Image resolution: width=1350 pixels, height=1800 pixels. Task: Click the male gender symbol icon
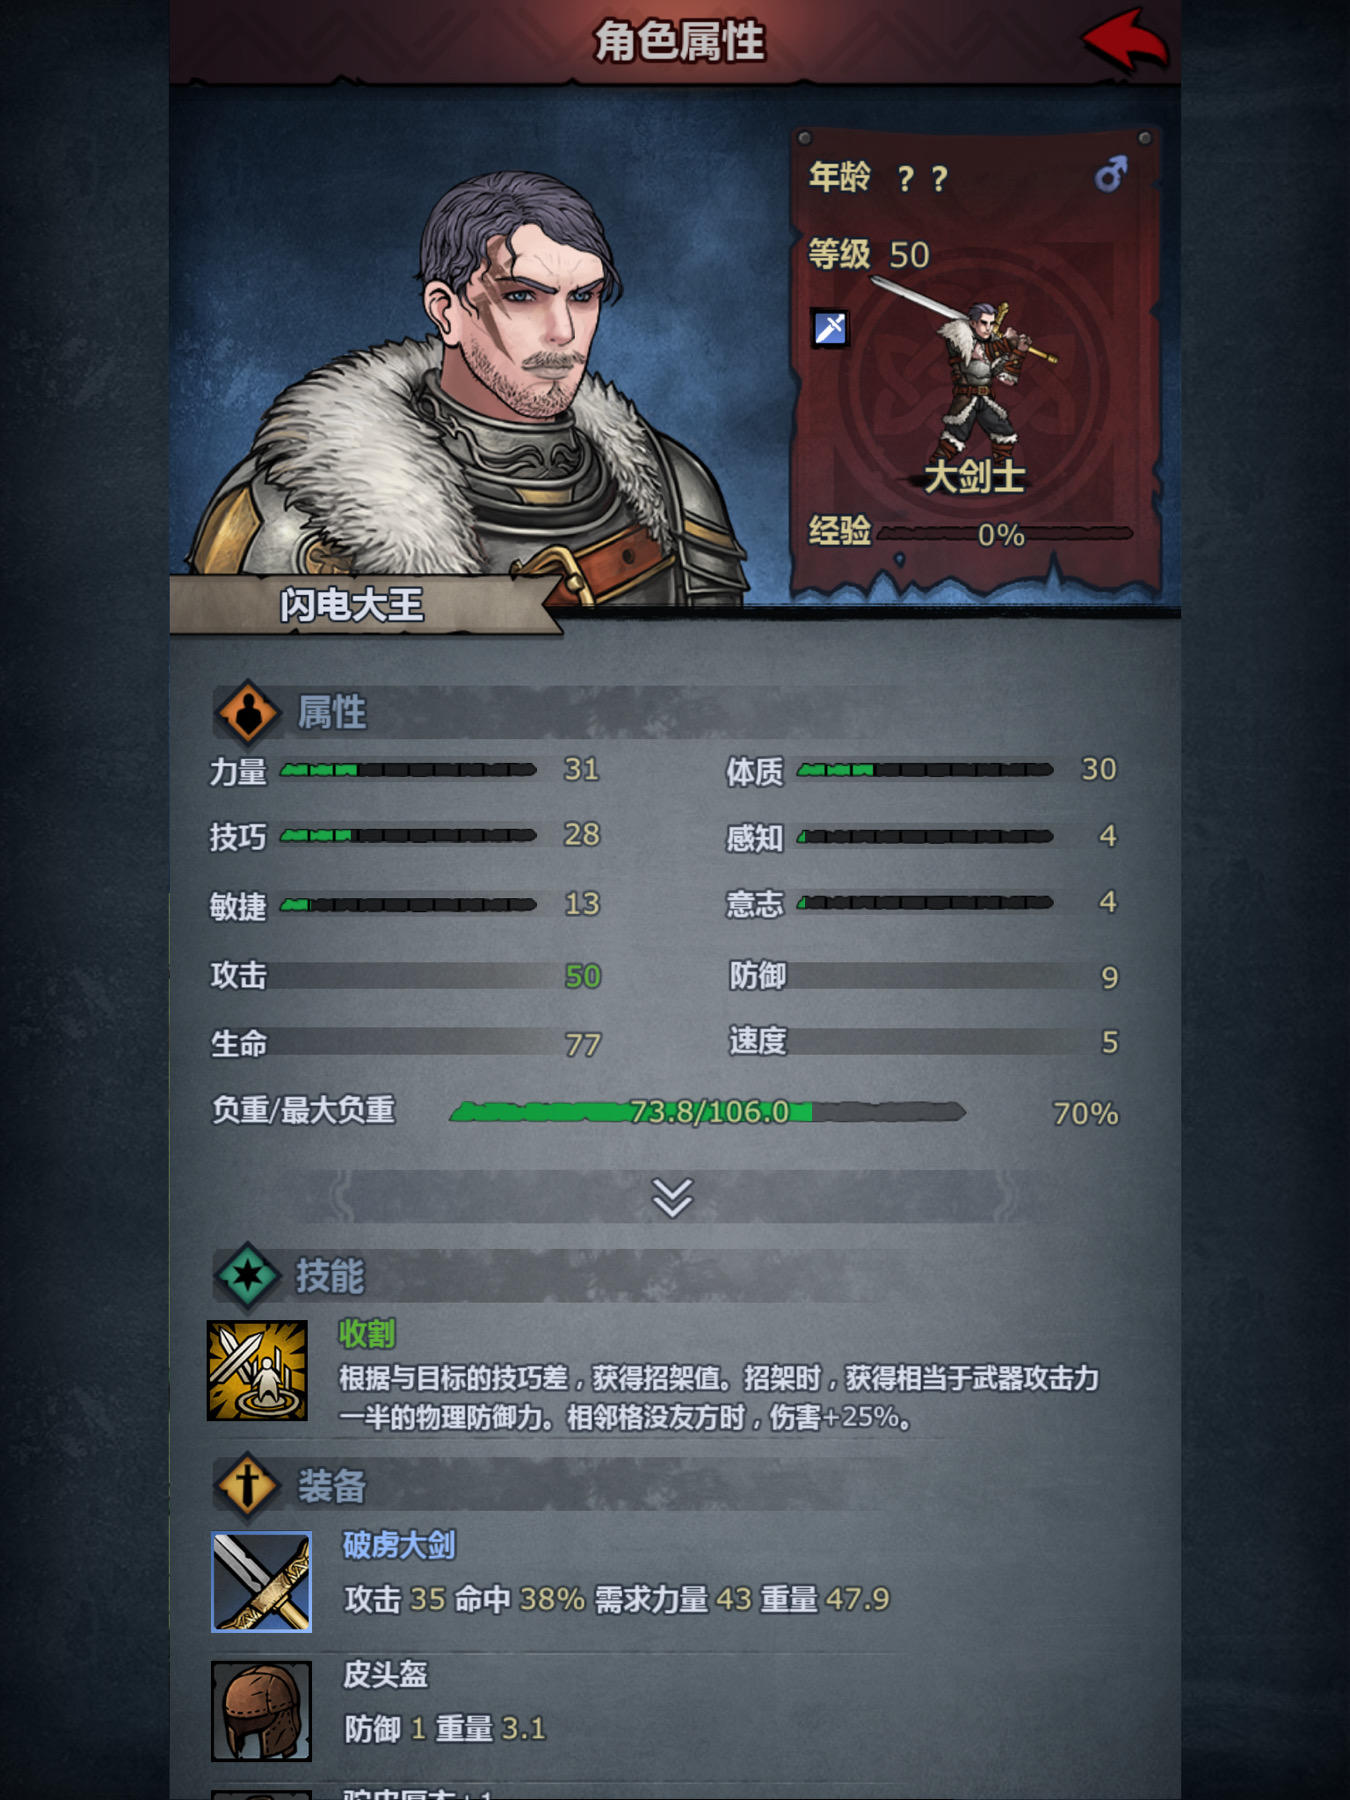(x=1110, y=174)
